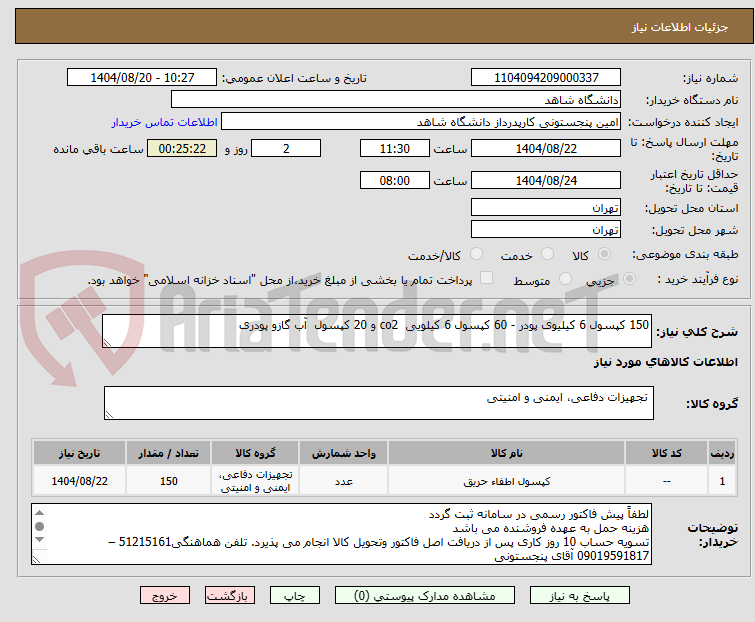
Task: Click the واحد شمارش column header
Action: click(343, 453)
